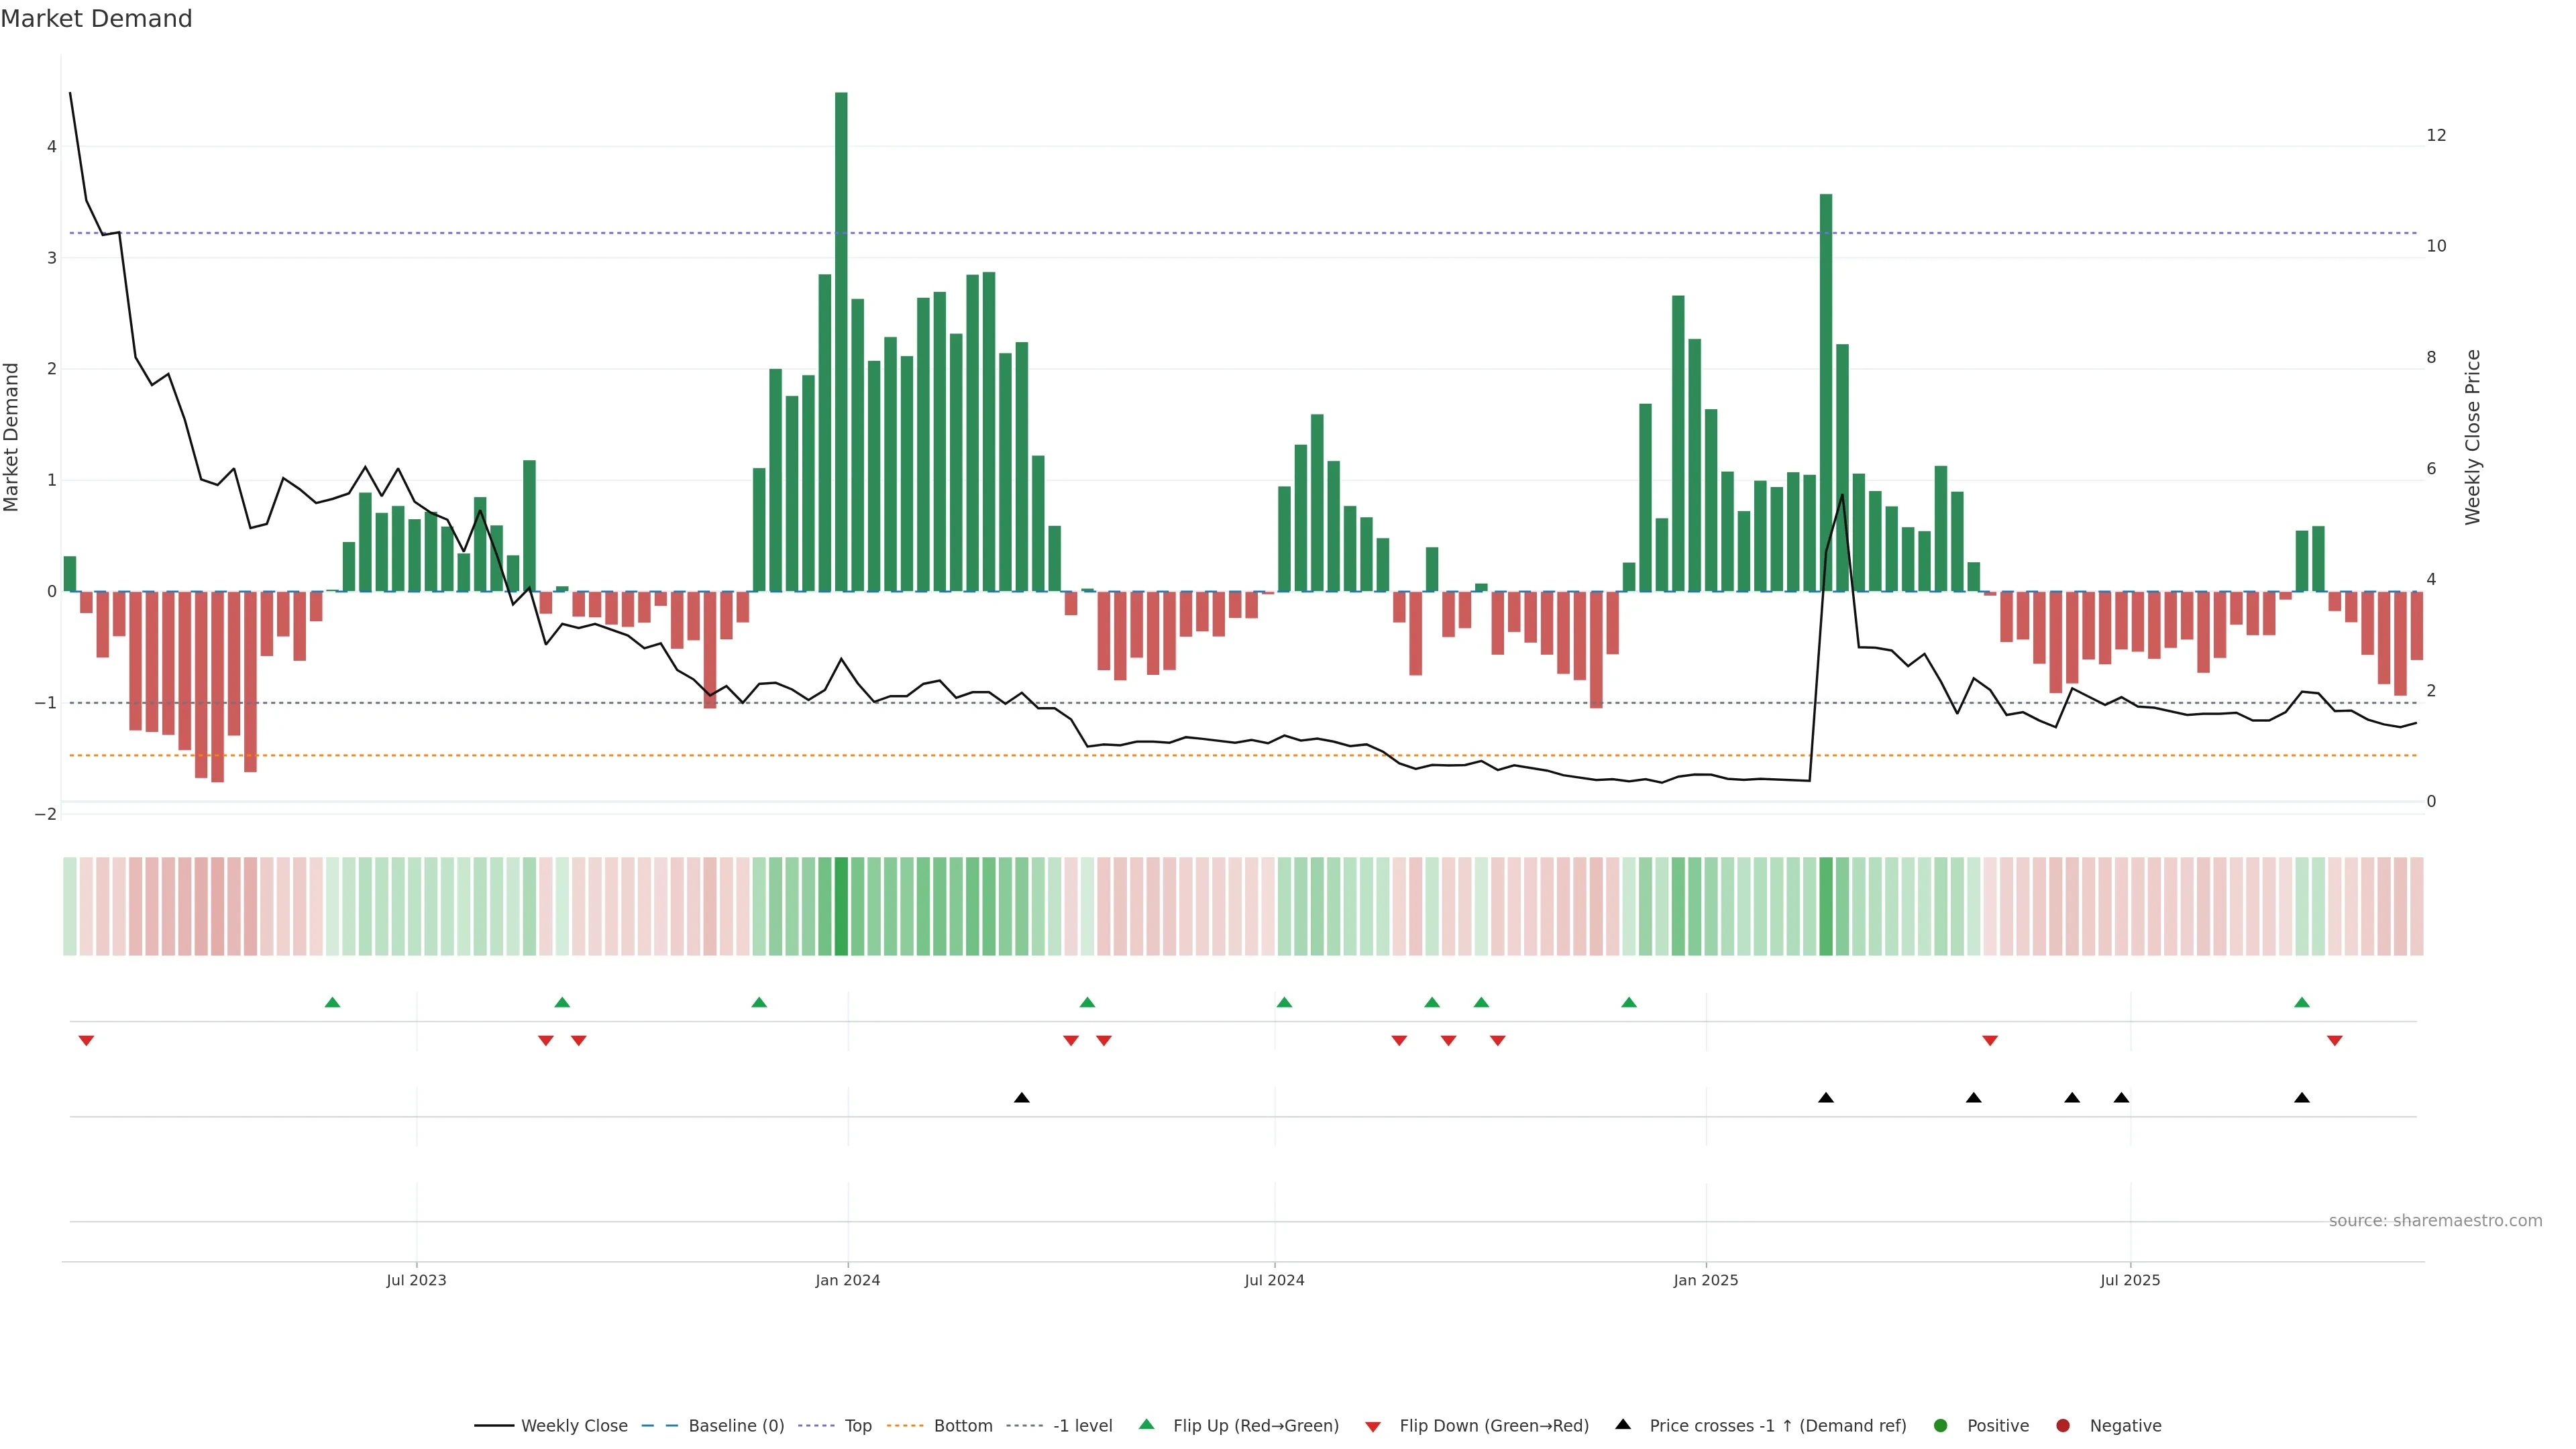This screenshot has width=2576, height=1449.
Task: Click the Jul 2025 x-axis label
Action: click(x=2130, y=1280)
